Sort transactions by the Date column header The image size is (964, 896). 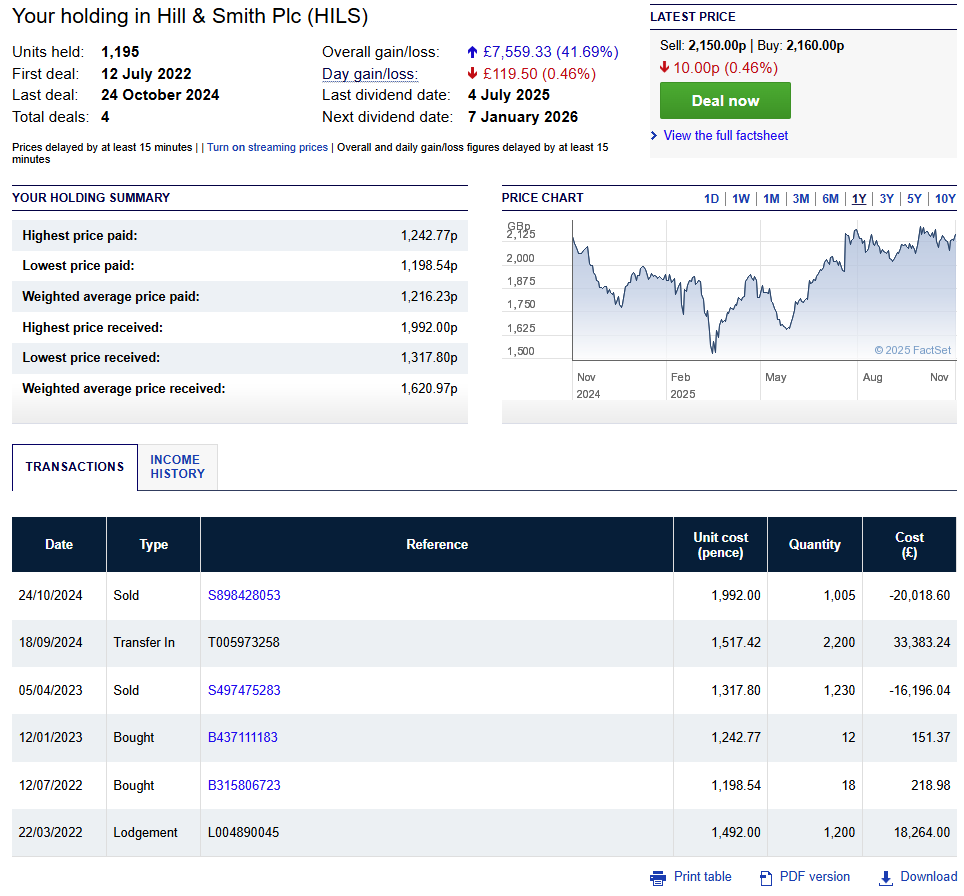tap(59, 545)
